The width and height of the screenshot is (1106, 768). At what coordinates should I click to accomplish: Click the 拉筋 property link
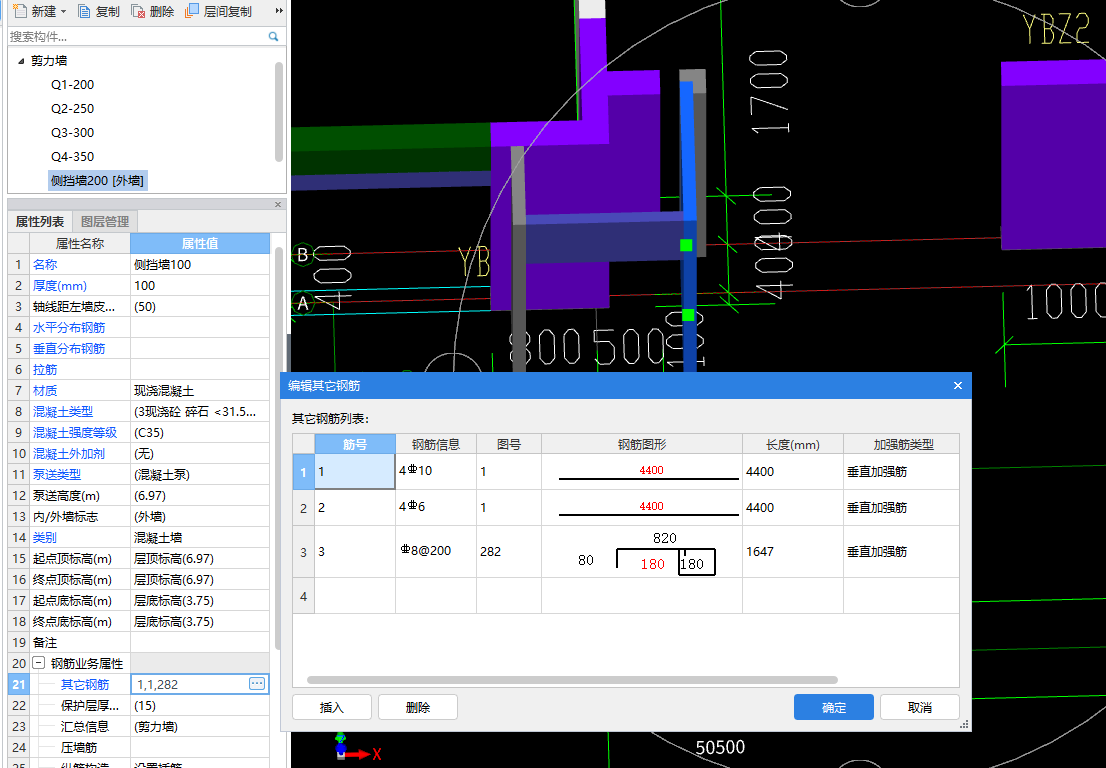click(44, 370)
